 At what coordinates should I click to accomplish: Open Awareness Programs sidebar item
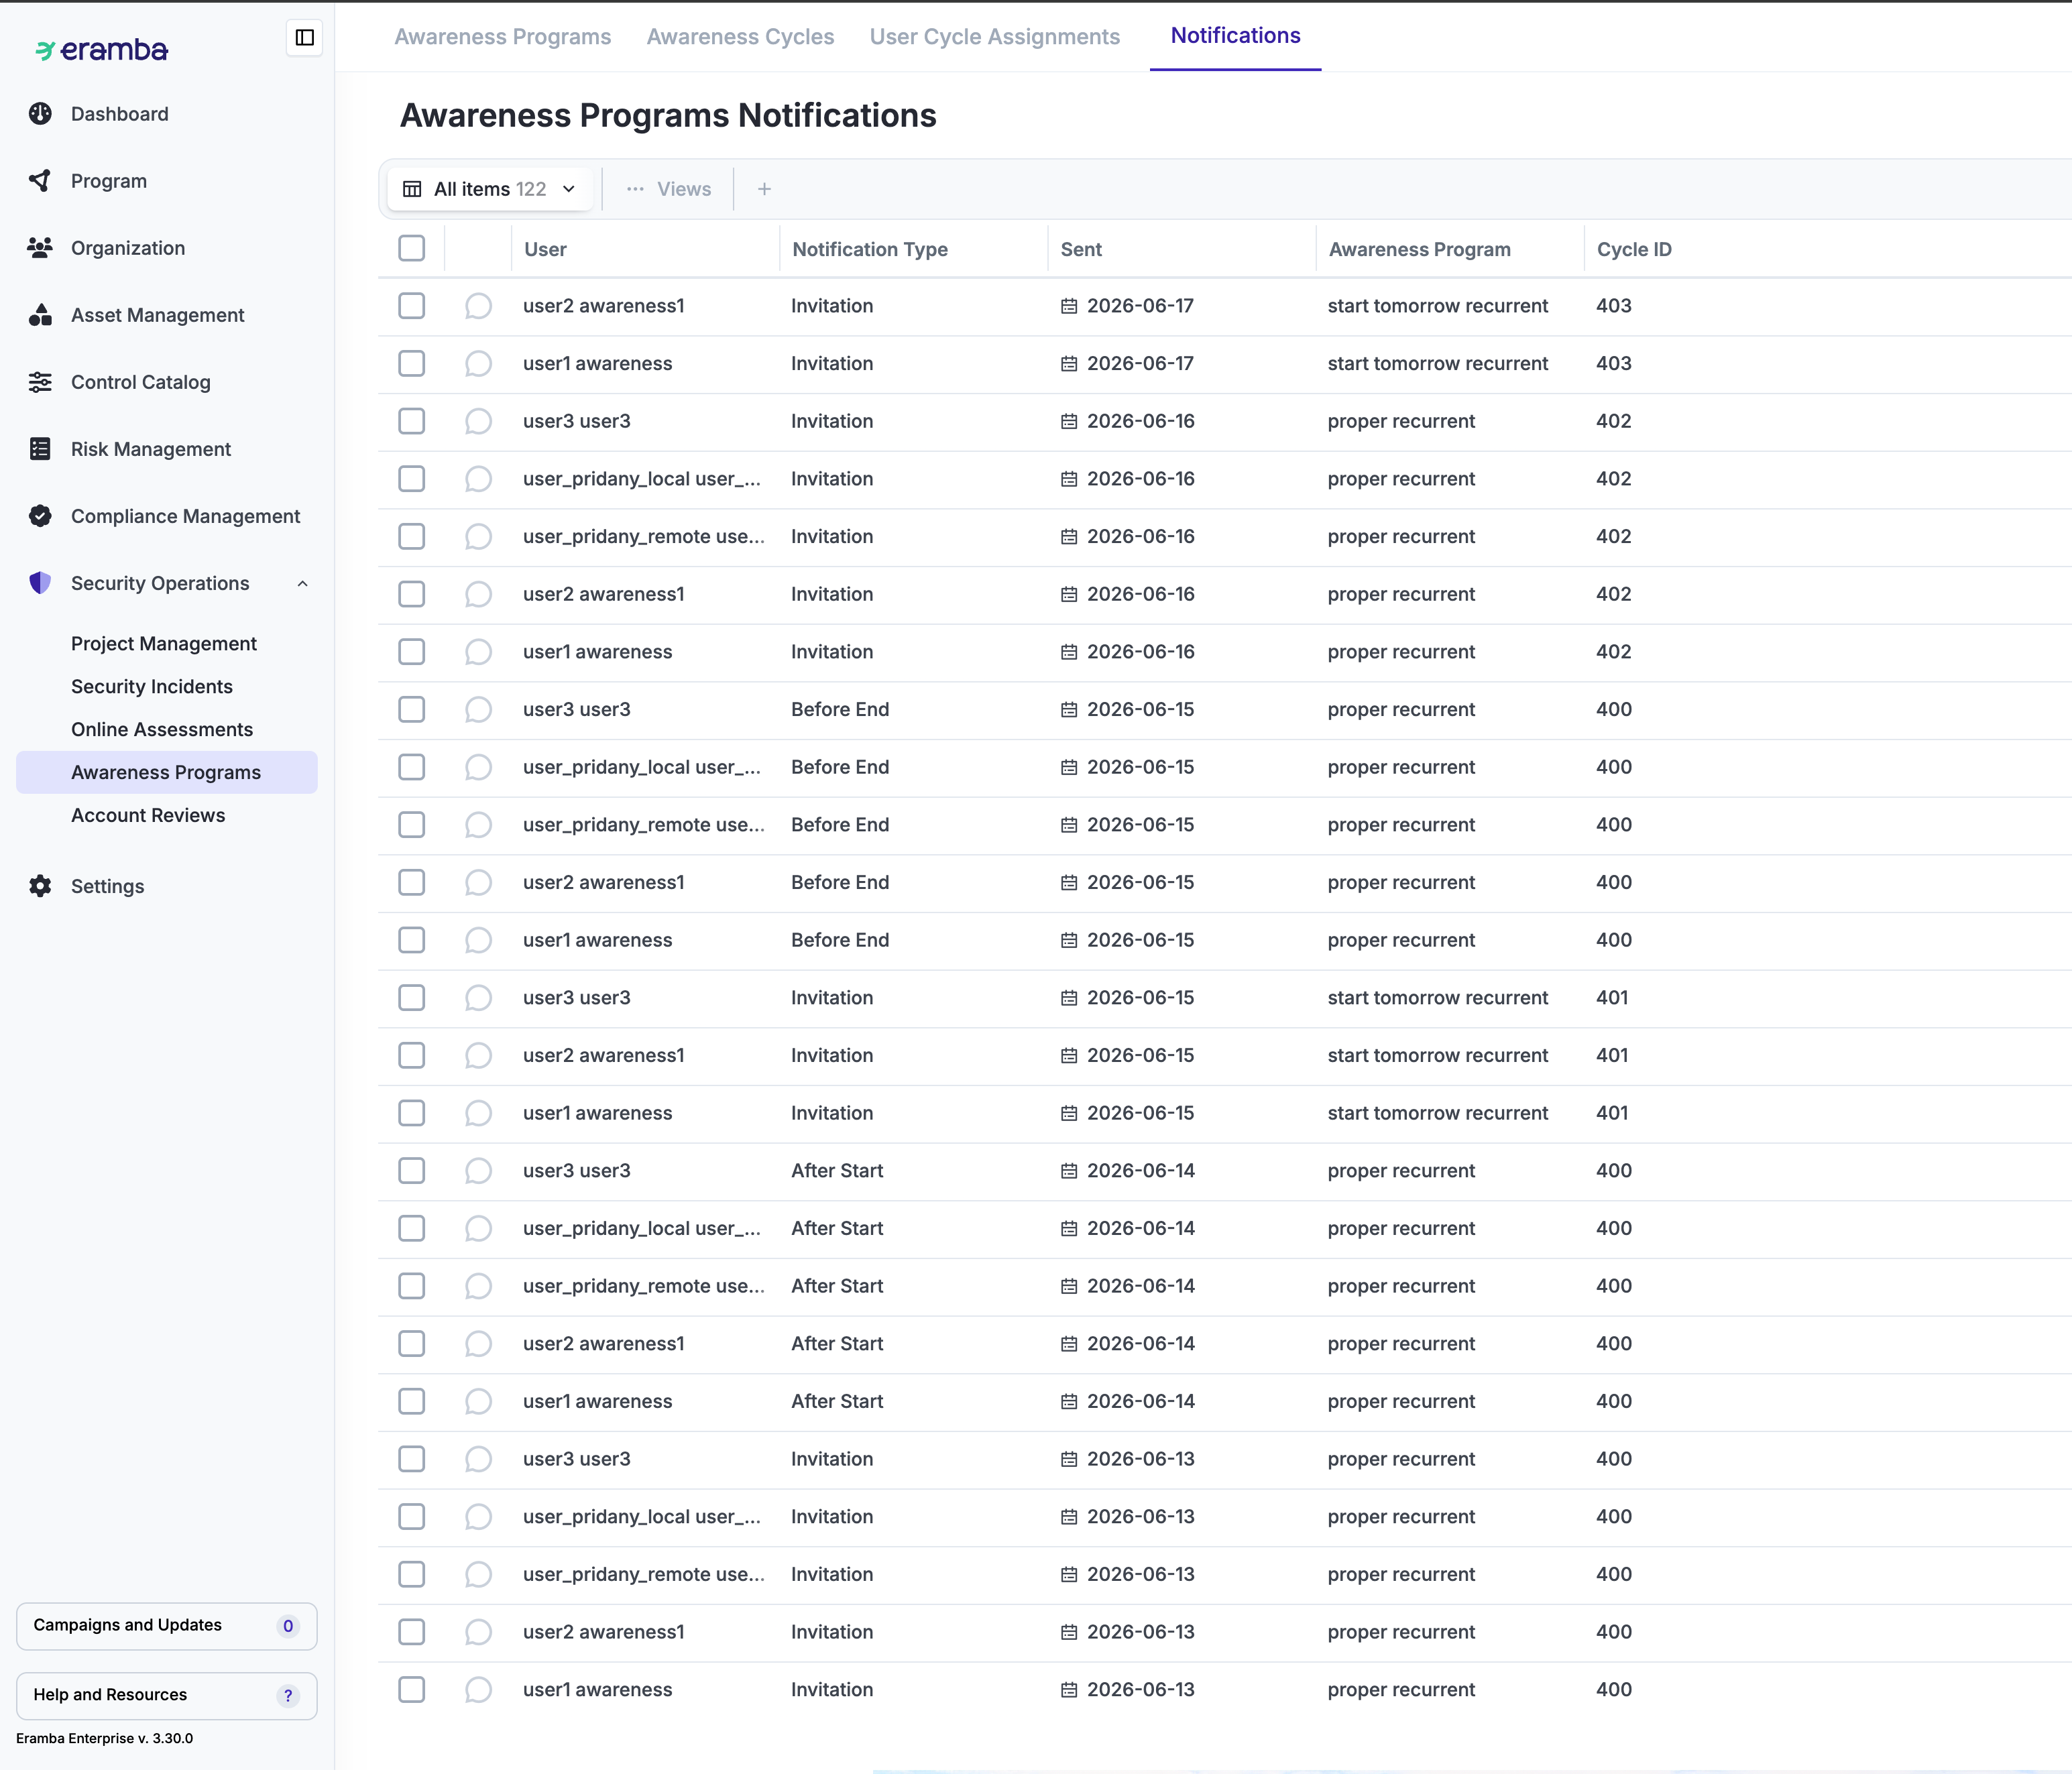point(167,773)
